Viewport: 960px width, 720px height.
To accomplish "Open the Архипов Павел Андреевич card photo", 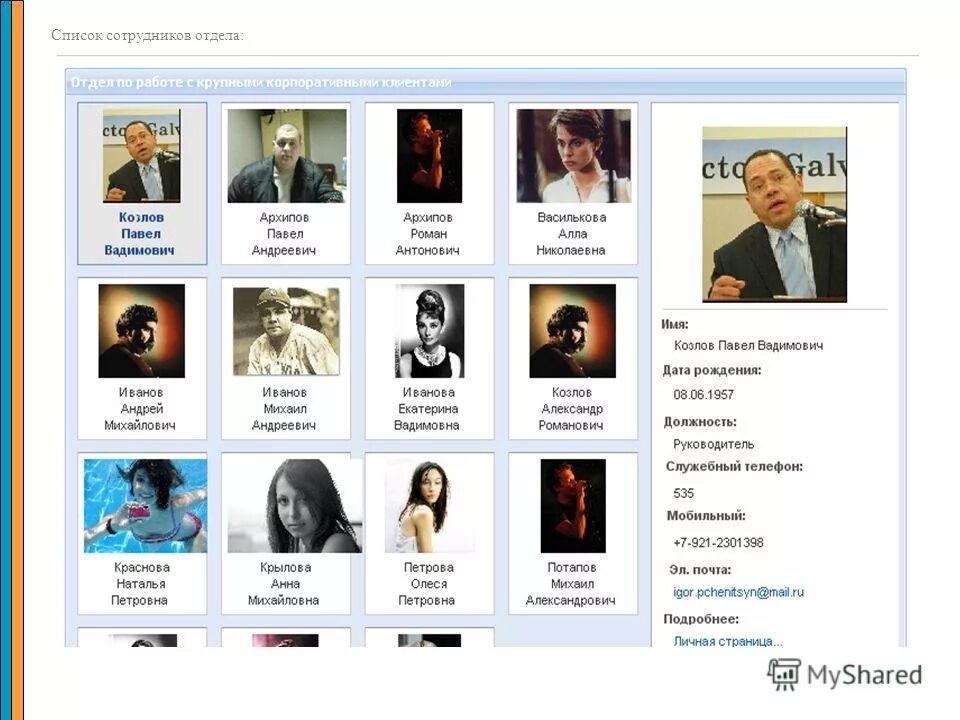I will pos(287,156).
